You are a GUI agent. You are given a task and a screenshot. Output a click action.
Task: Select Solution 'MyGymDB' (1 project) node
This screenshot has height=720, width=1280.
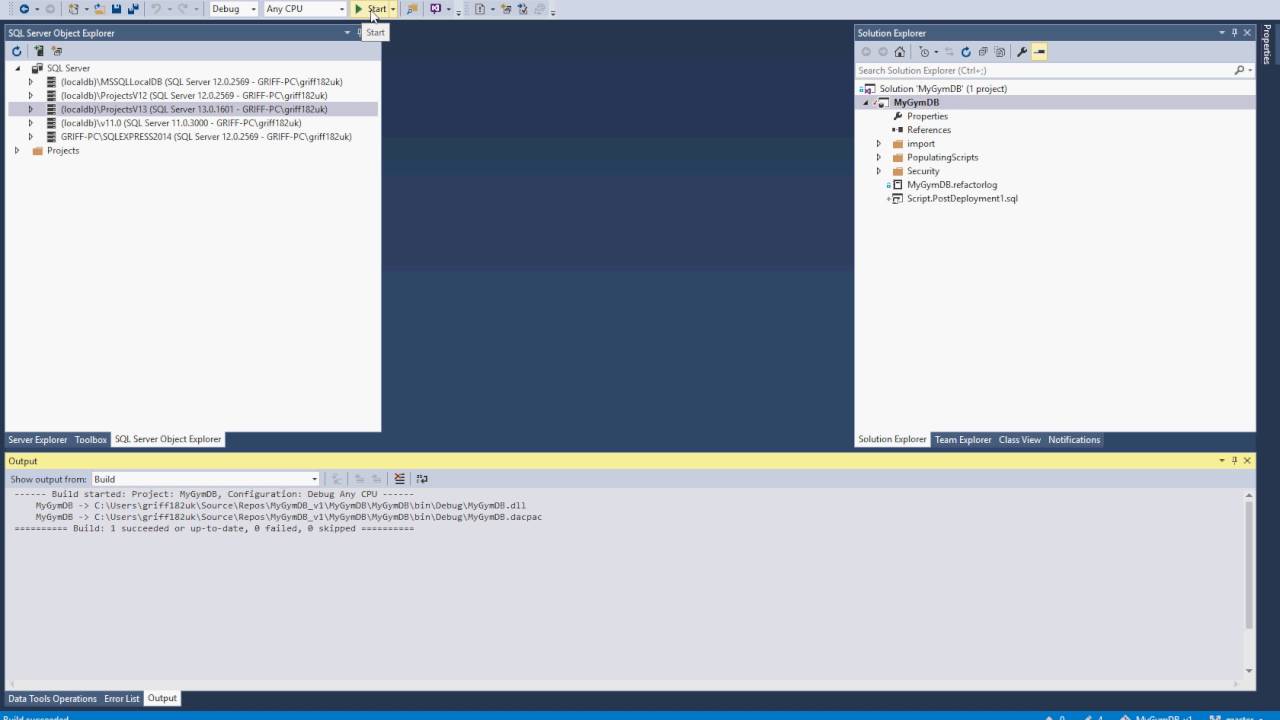pos(943,89)
